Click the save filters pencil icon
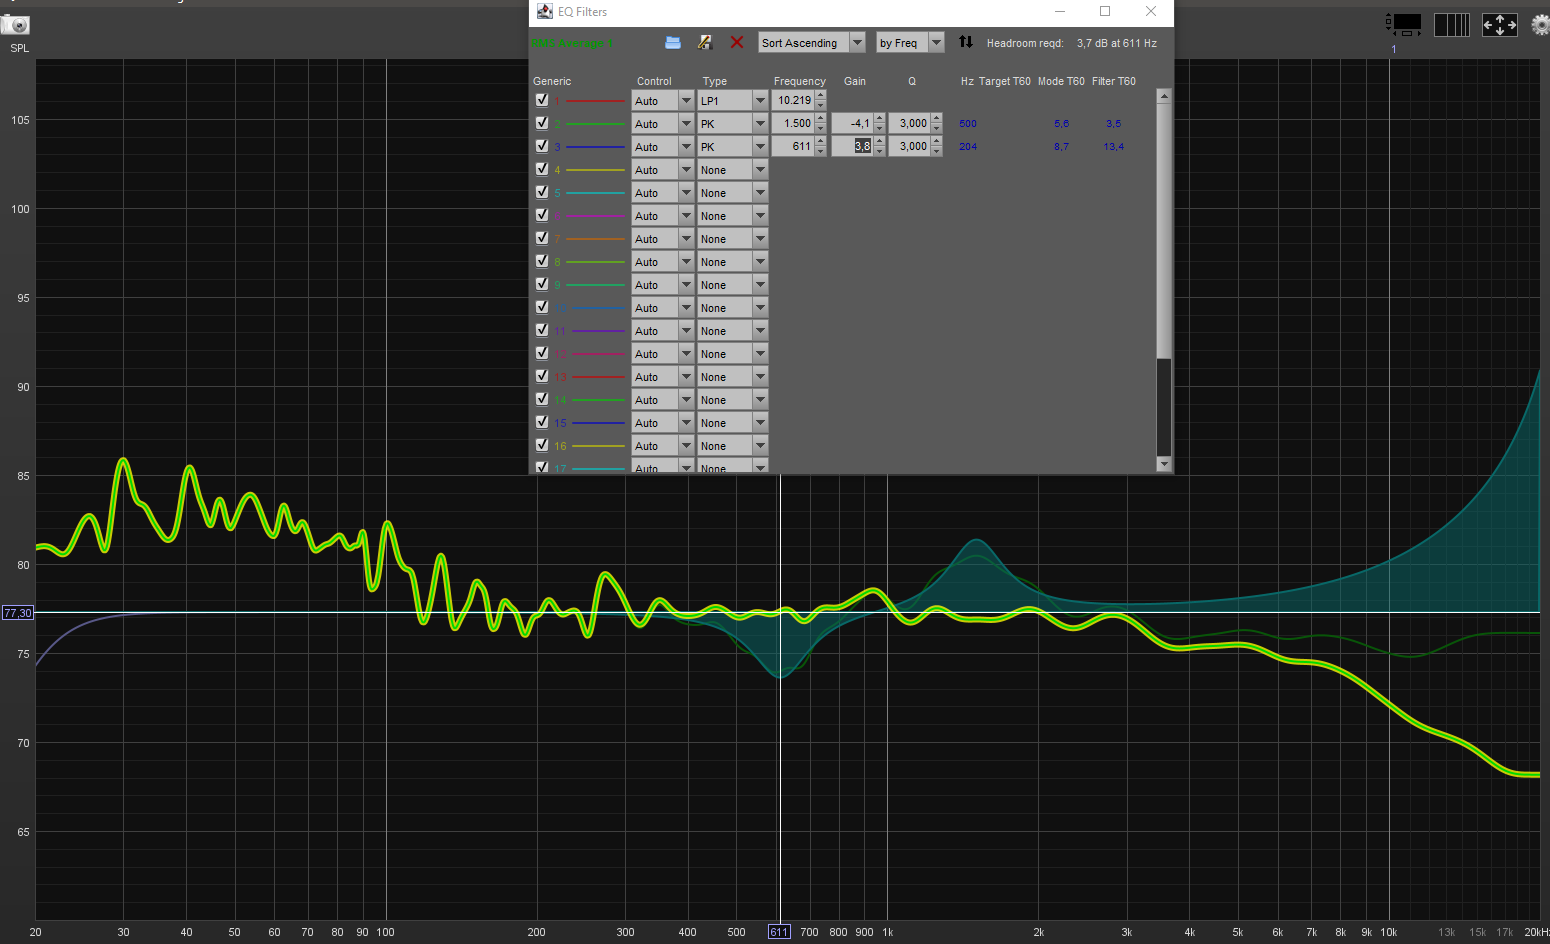Viewport: 1550px width, 944px height. pyautogui.click(x=704, y=42)
